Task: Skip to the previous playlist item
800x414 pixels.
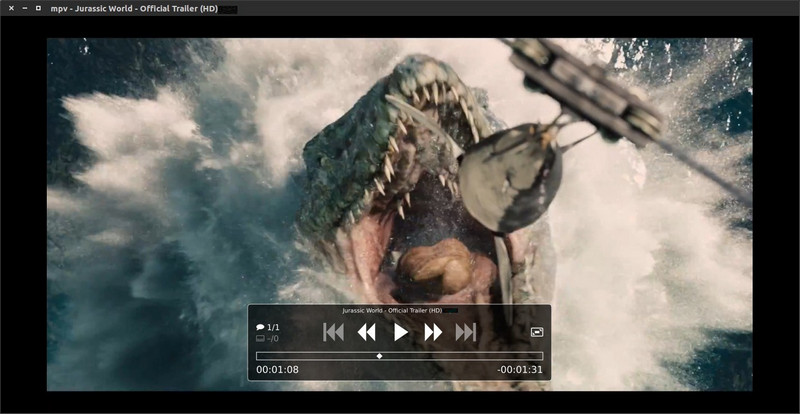Action: click(x=334, y=332)
